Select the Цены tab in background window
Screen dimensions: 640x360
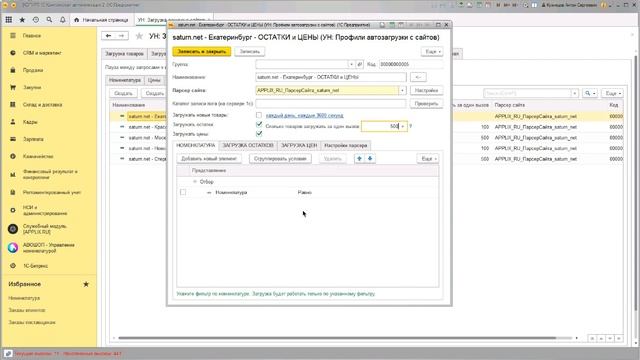154,80
